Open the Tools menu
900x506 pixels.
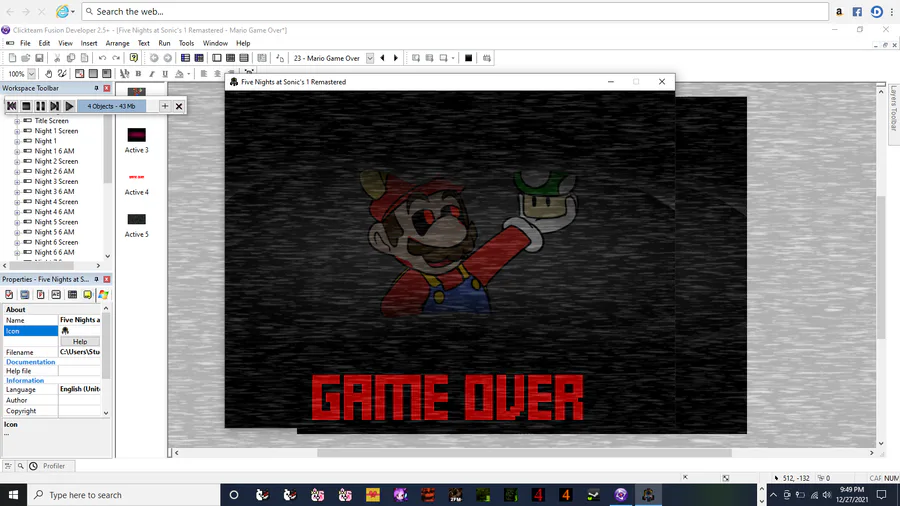coord(187,43)
